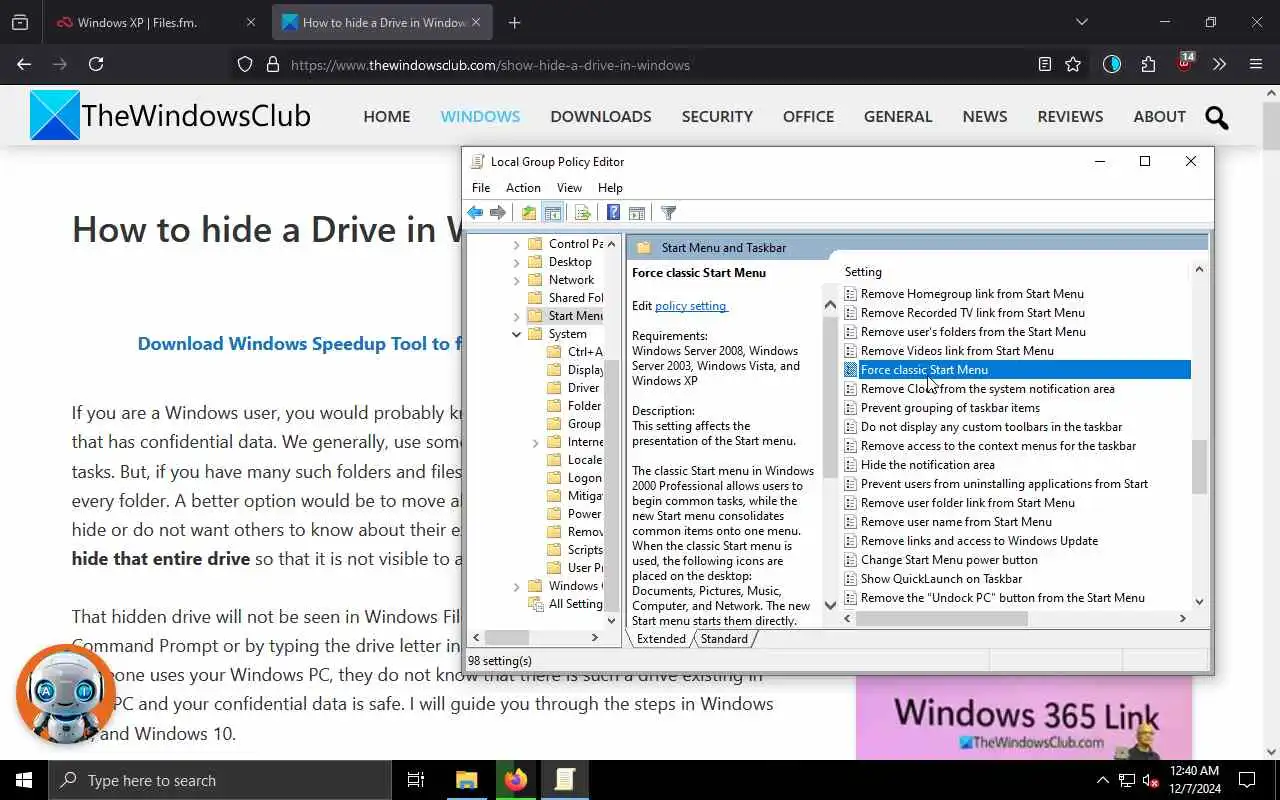Click the red extension icon with badge 14
The height and width of the screenshot is (800, 1280).
click(1185, 63)
